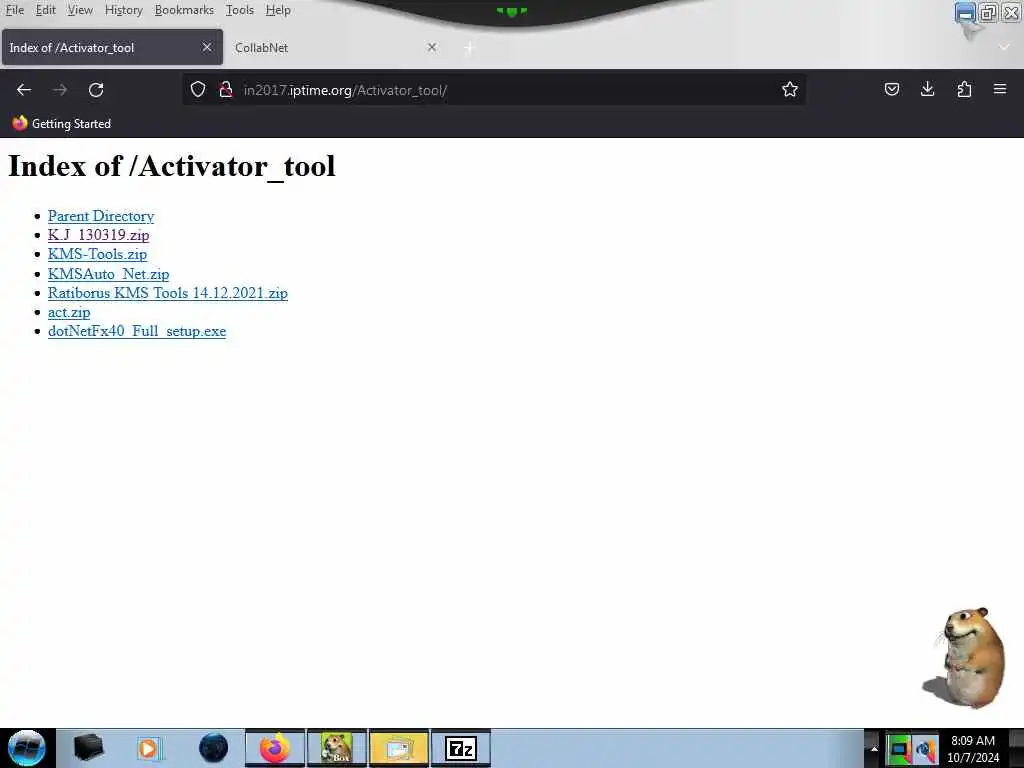Click the Index of /Activator_tool heading
Viewport: 1024px width, 768px height.
pyautogui.click(x=172, y=166)
